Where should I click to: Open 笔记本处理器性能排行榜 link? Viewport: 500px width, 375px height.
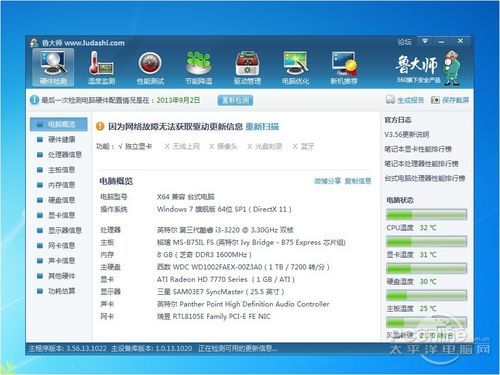pos(421,164)
